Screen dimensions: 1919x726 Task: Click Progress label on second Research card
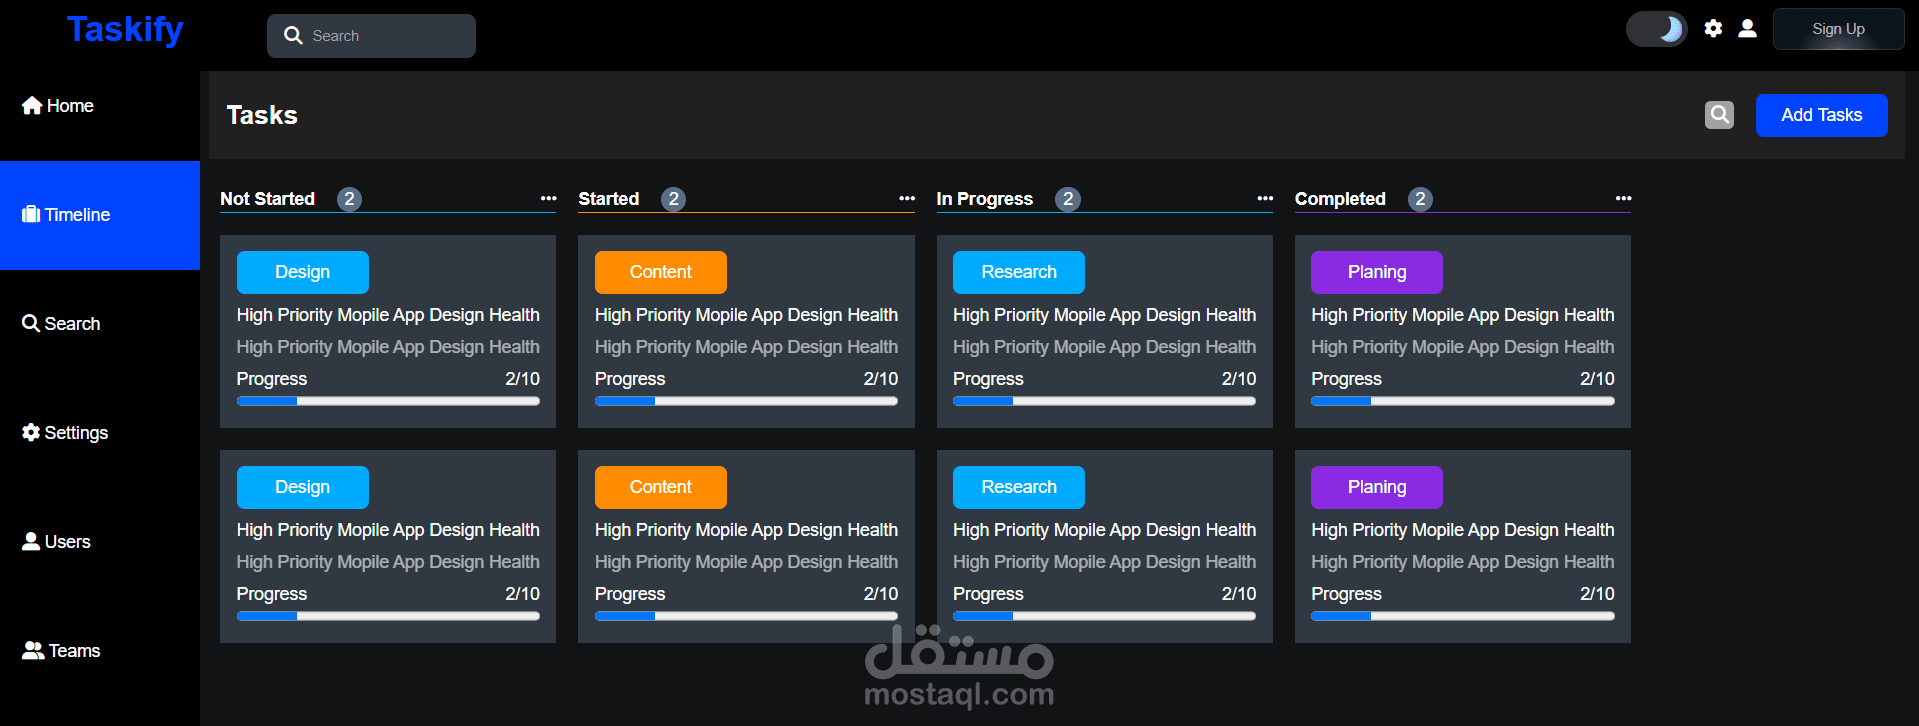point(988,594)
